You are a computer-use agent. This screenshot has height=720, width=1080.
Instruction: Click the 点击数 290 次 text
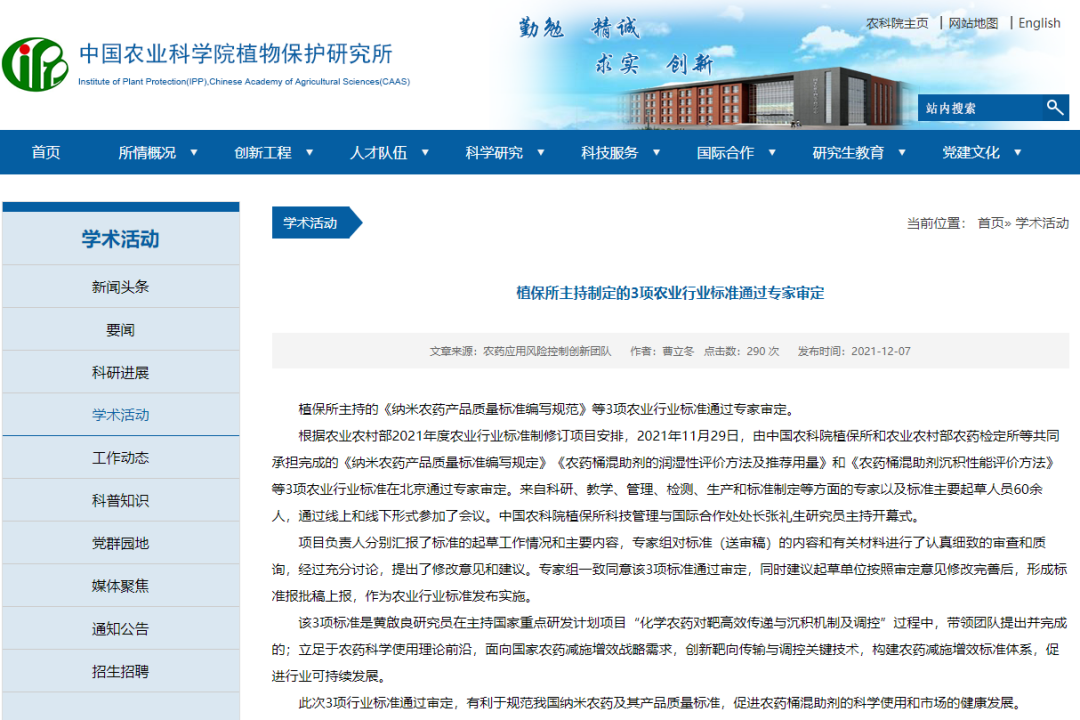coord(742,351)
